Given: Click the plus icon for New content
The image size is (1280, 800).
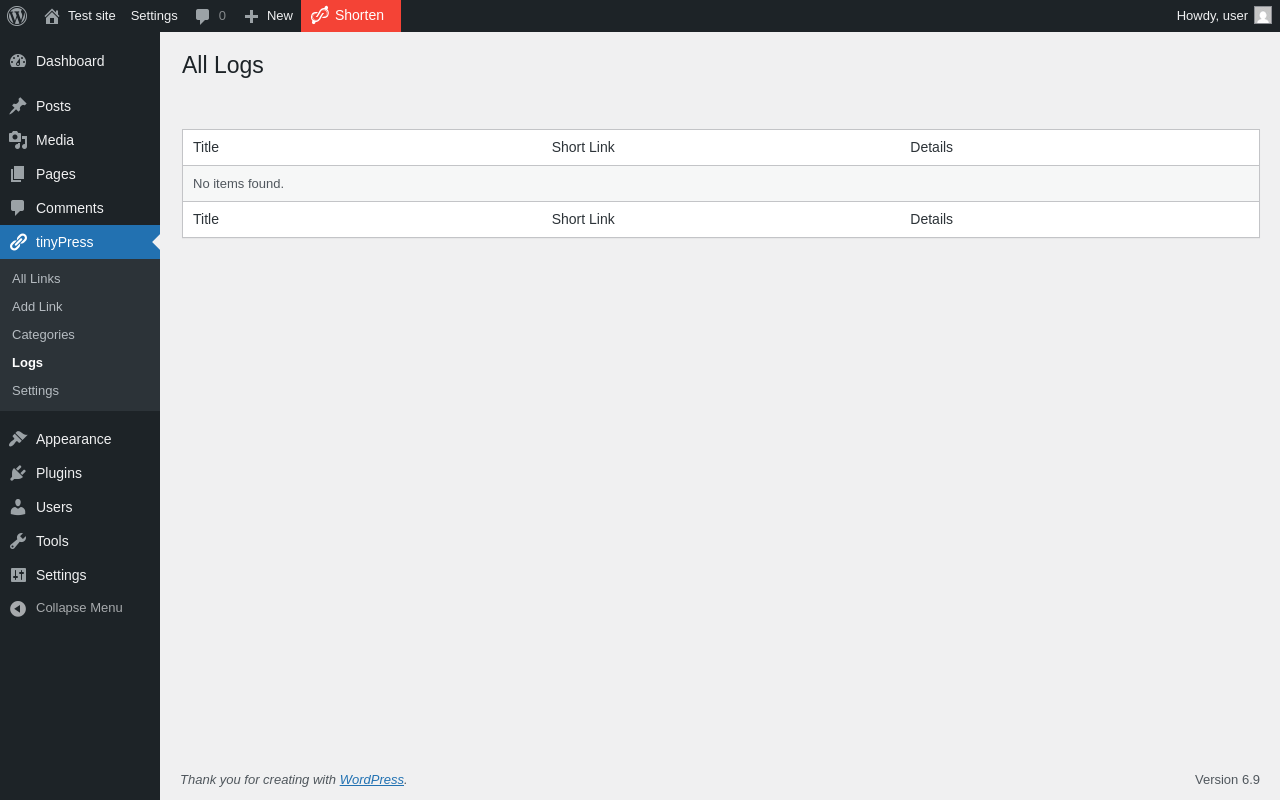Looking at the screenshot, I should (251, 16).
